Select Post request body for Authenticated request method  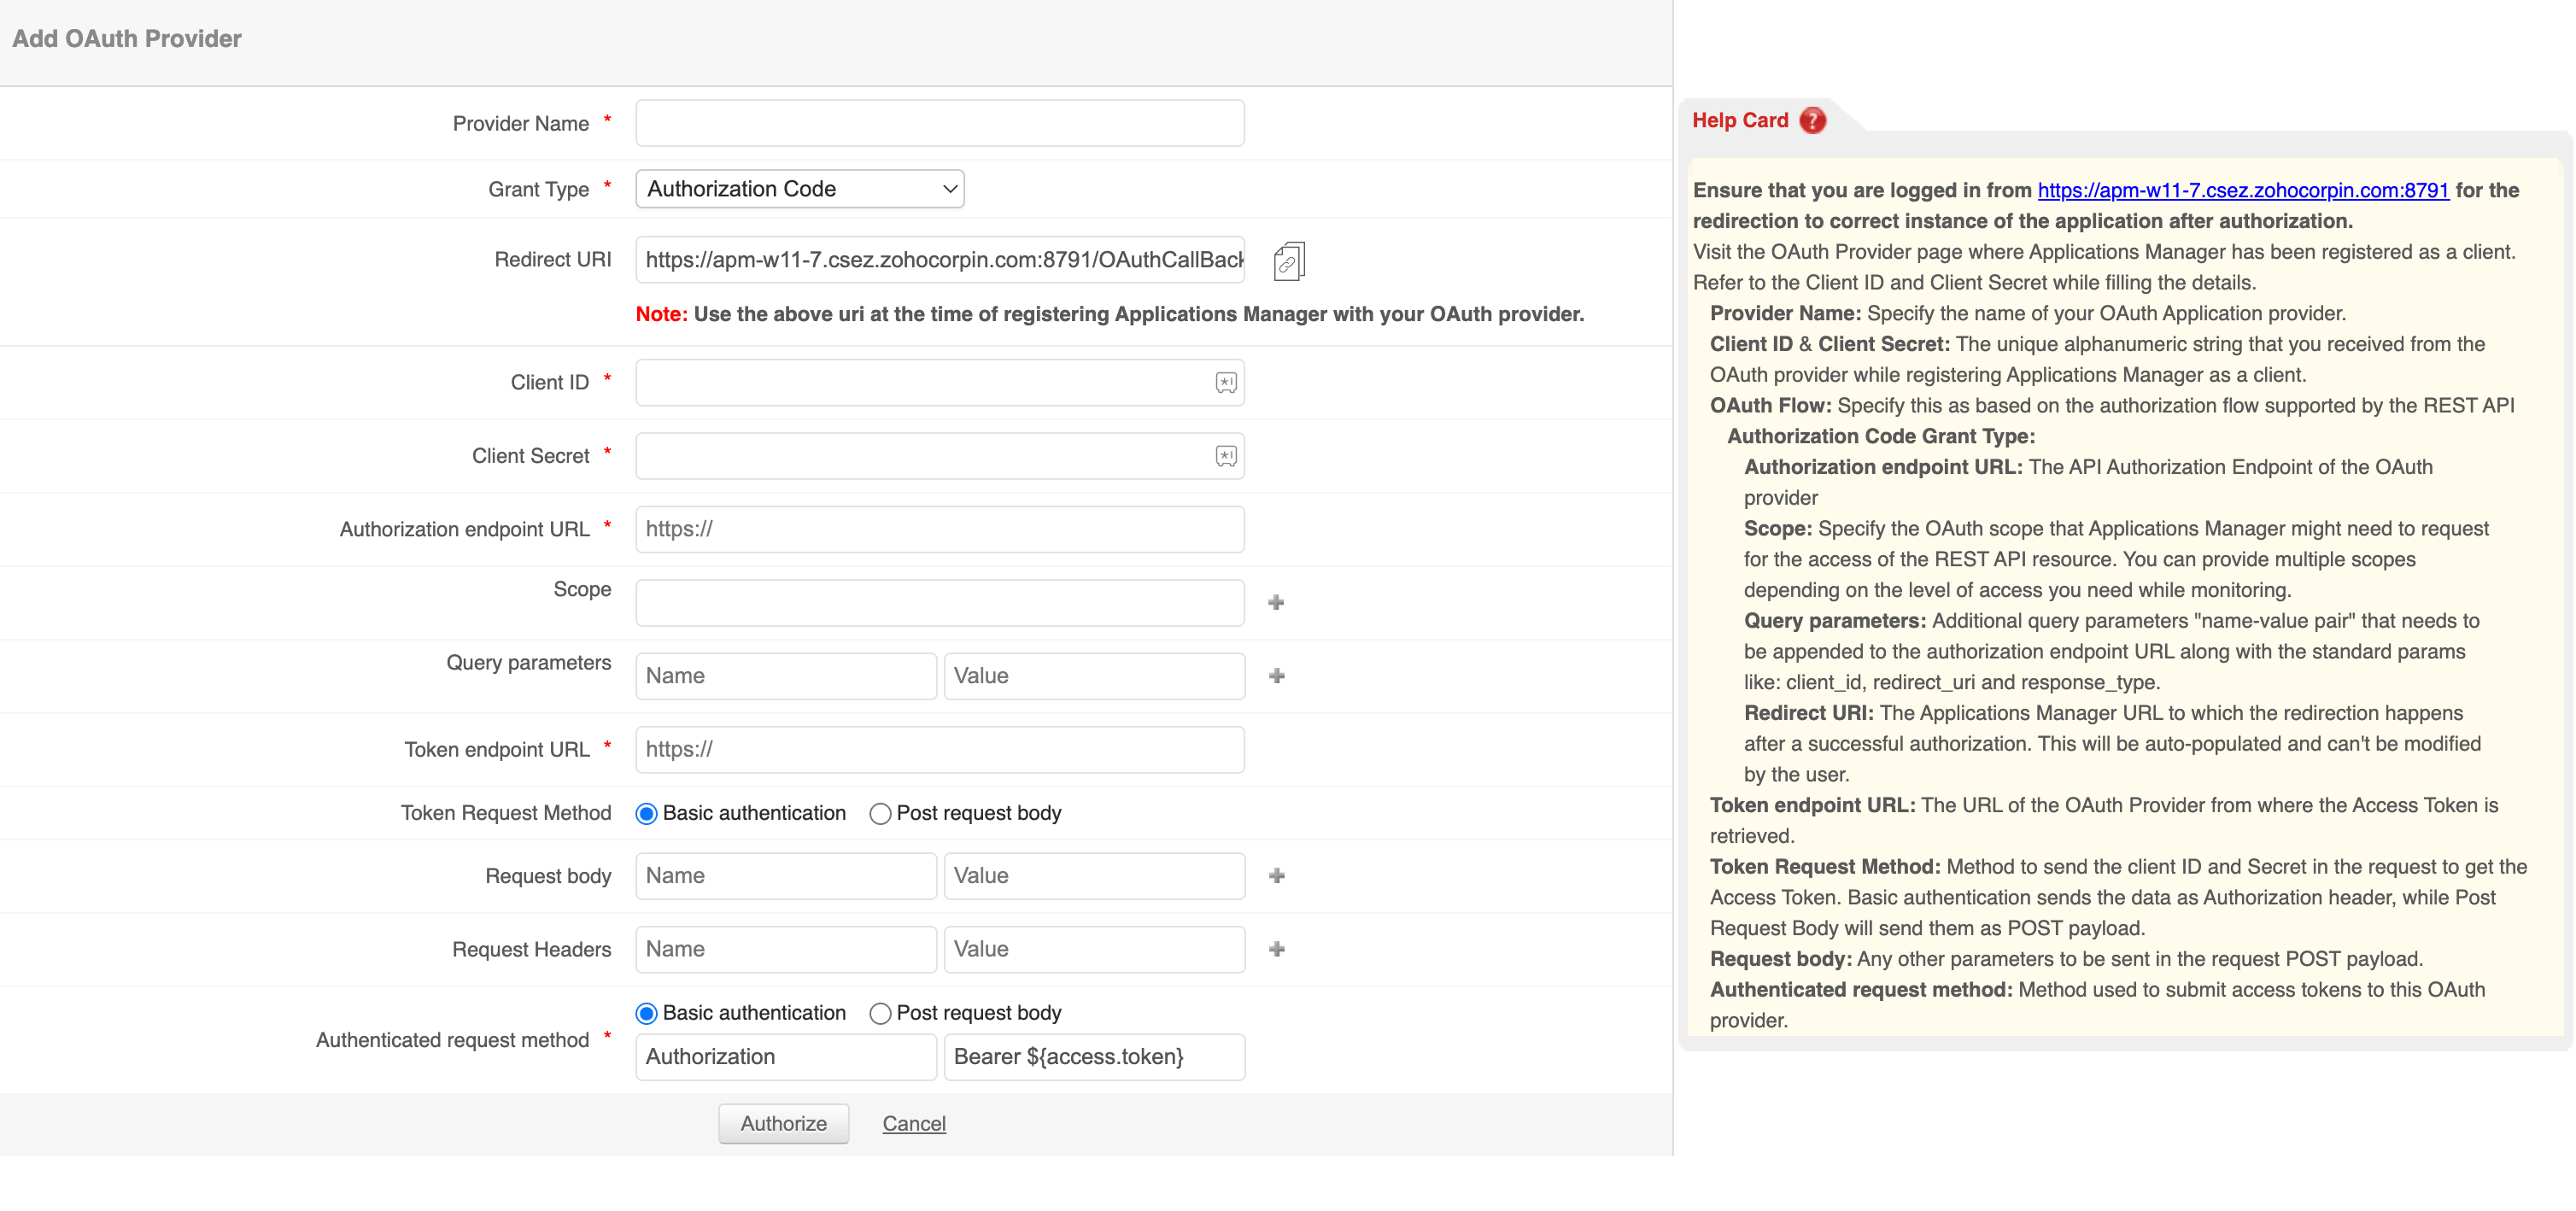click(880, 1014)
